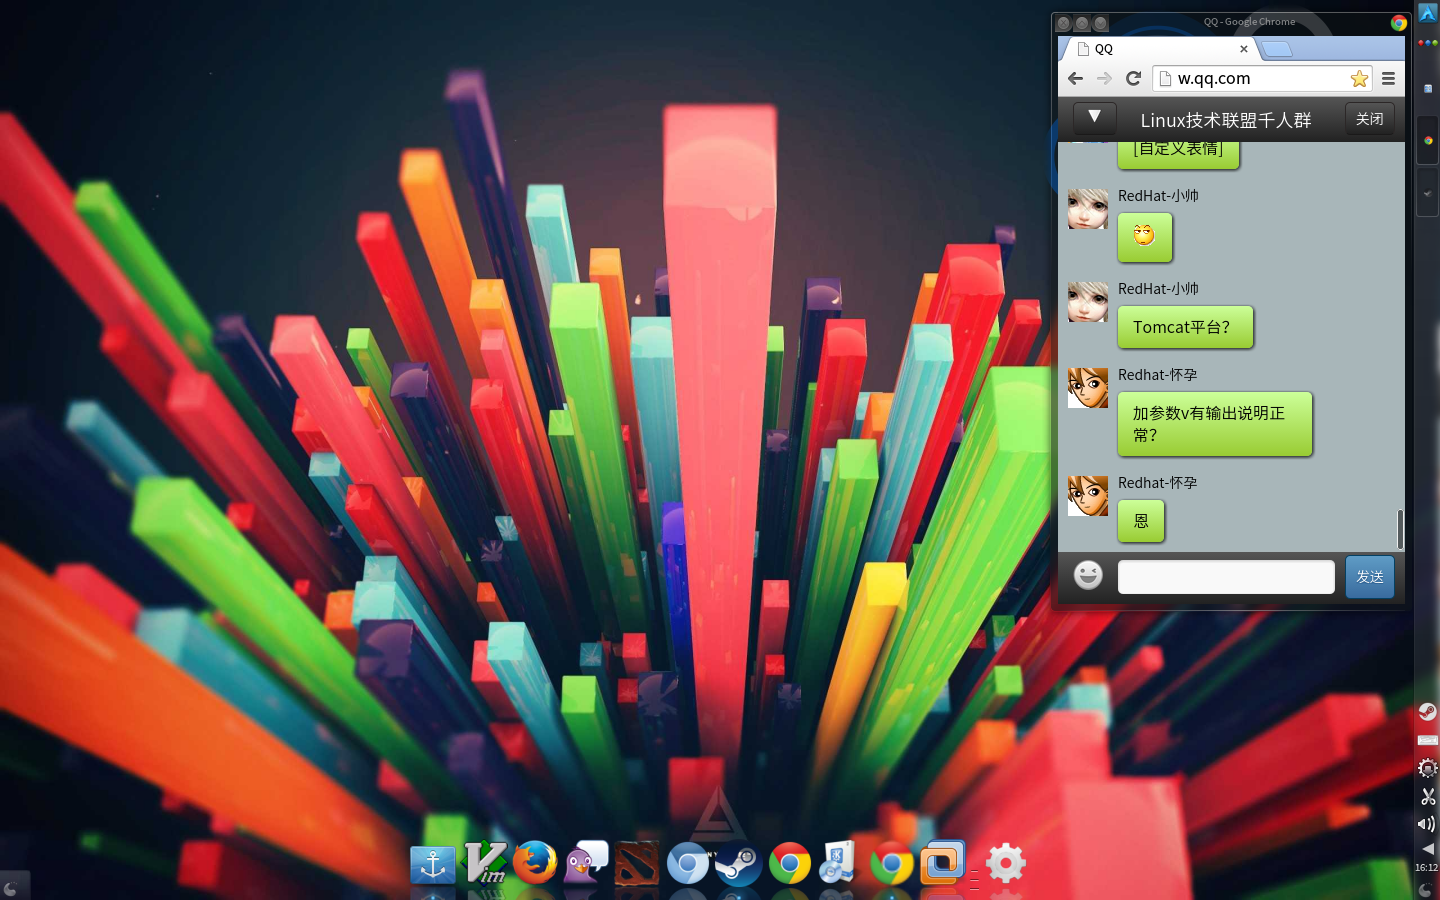Open system settings gear in dock
1440x900 pixels.
pos(1005,863)
